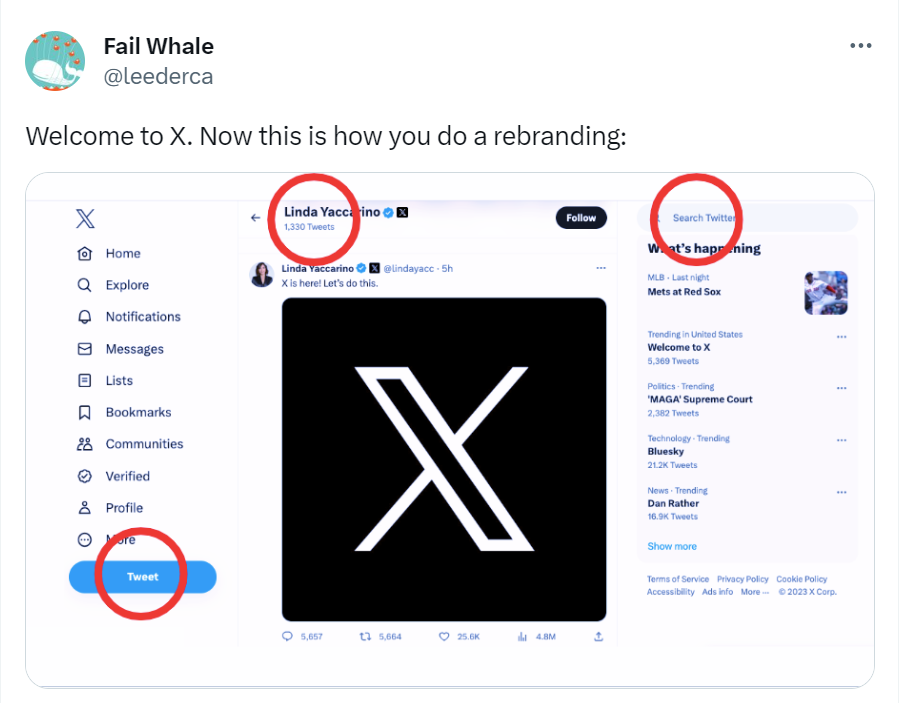Click the X logo in sidebar

[x=85, y=218]
